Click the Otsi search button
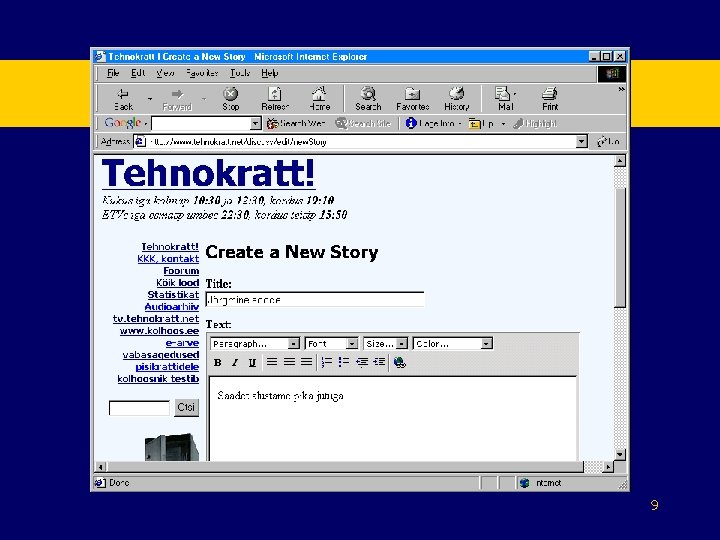The height and width of the screenshot is (540, 720). point(186,407)
